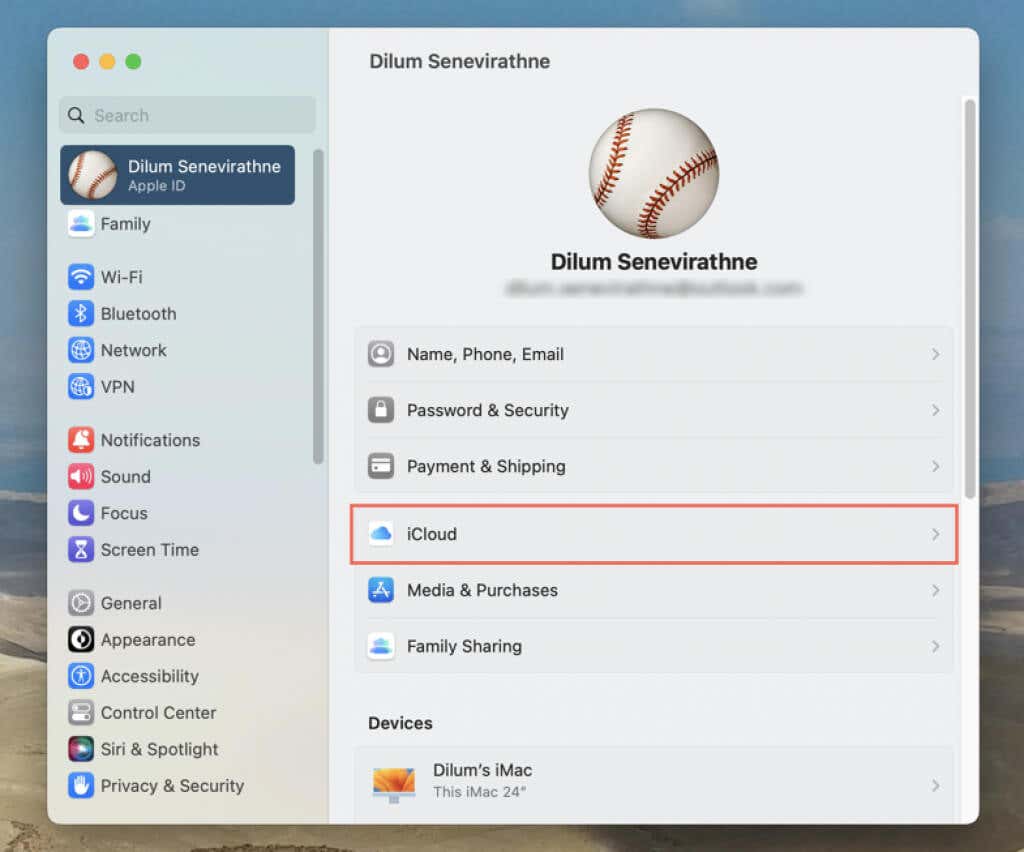
Task: Go to Wi-Fi settings label
Action: click(121, 277)
